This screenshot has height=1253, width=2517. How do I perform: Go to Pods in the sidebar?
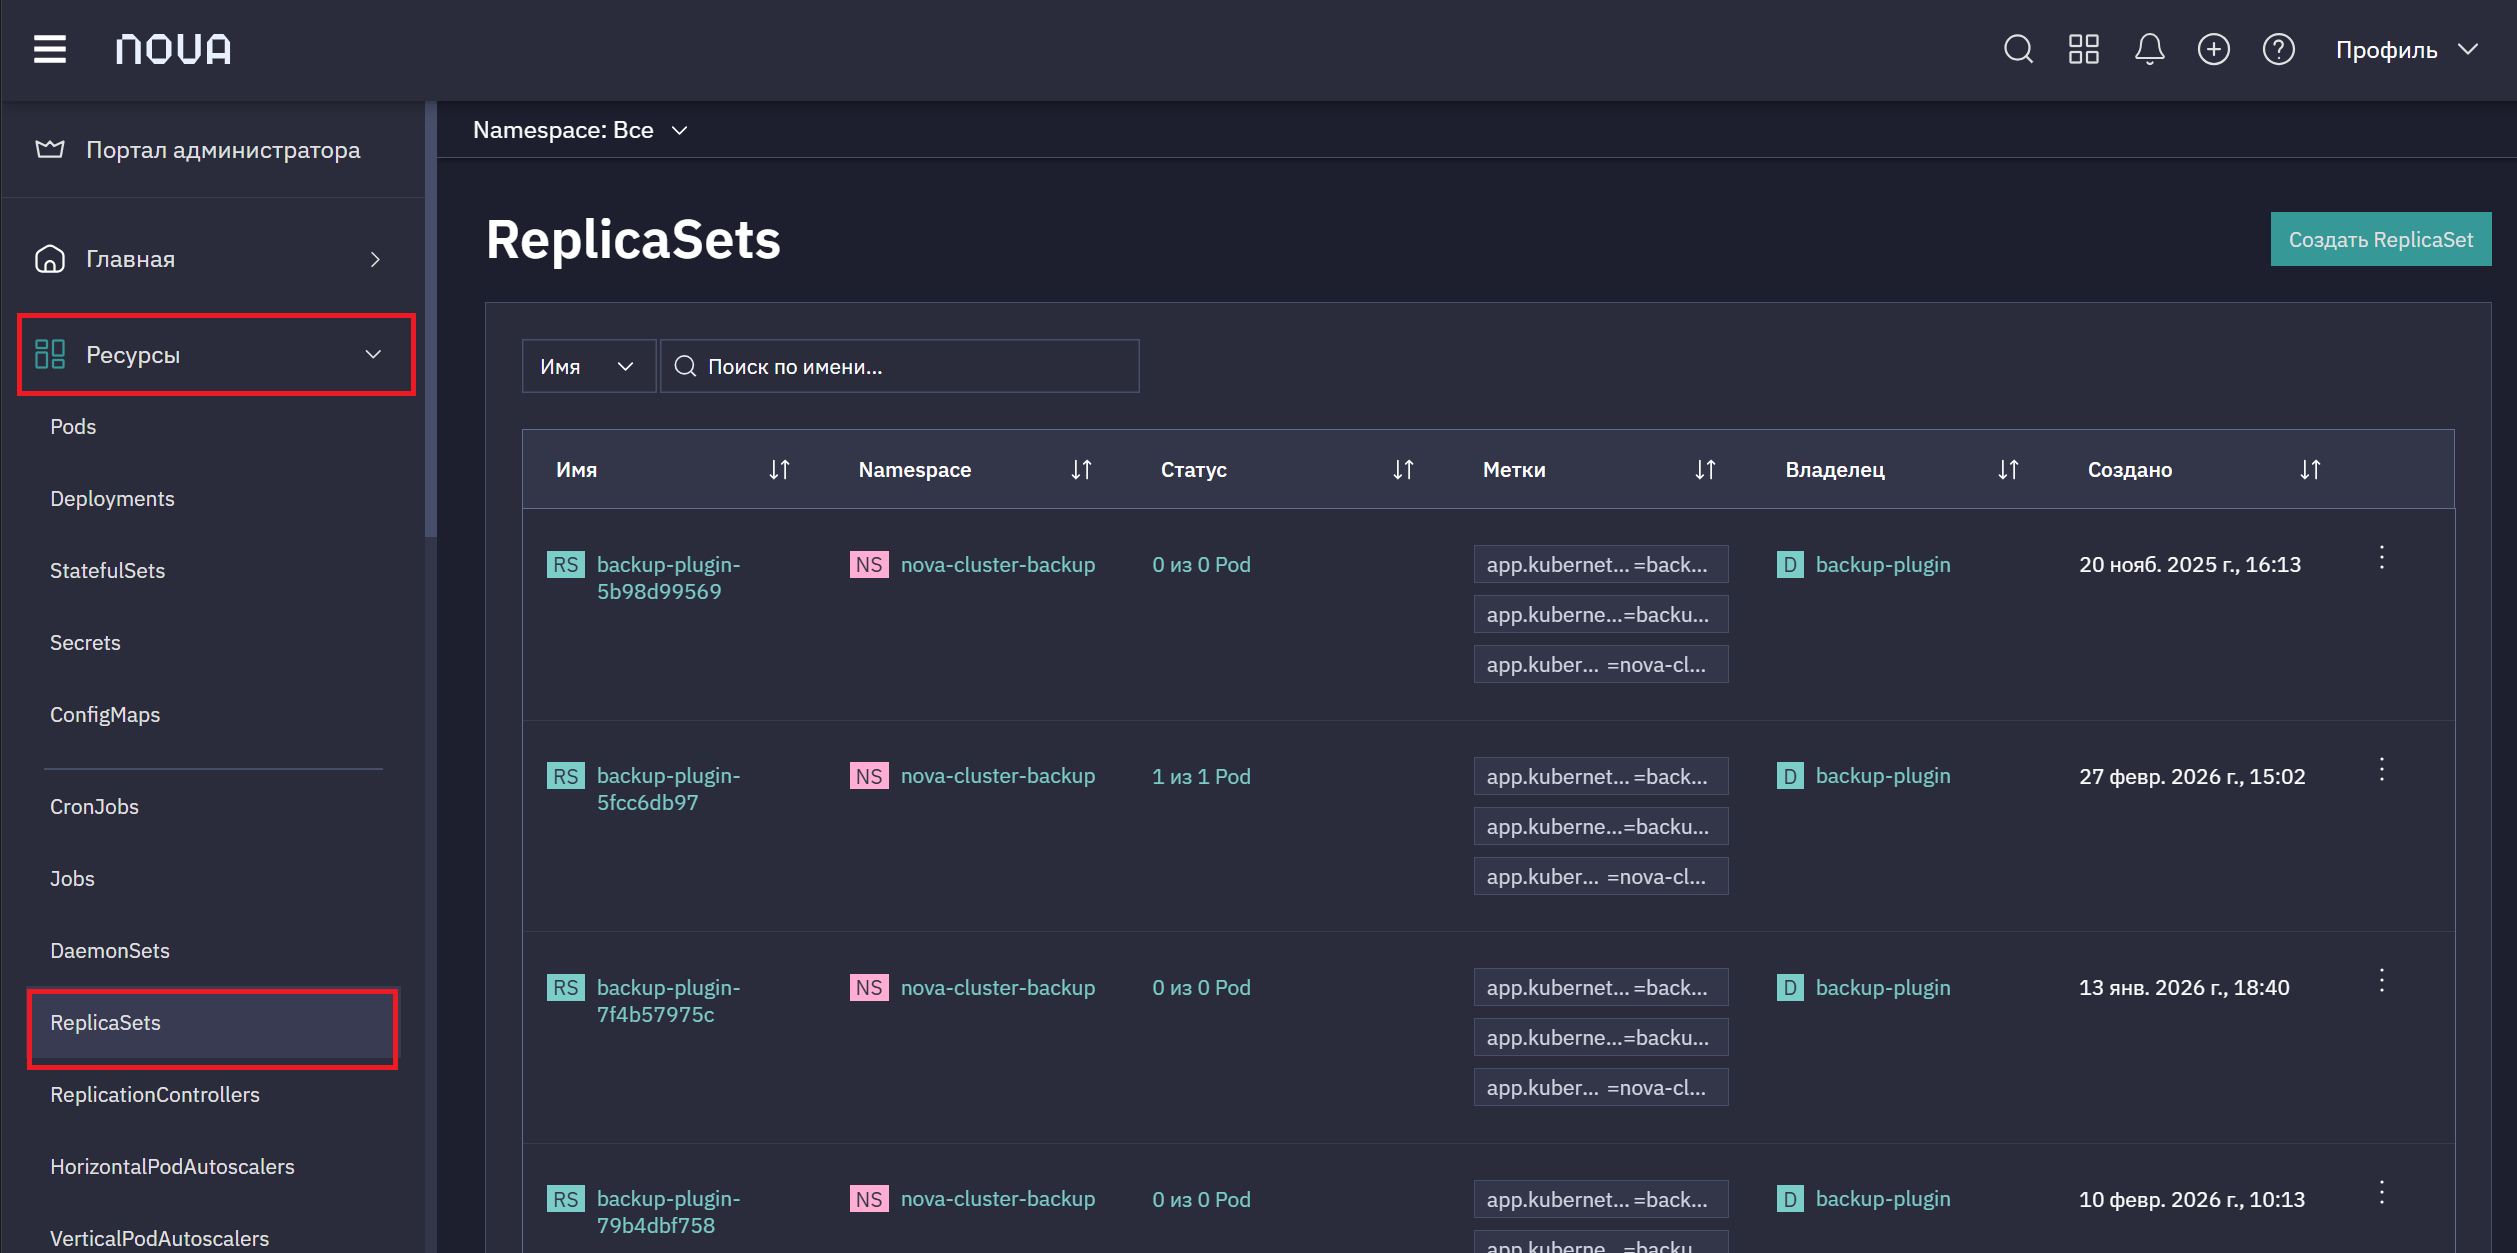click(x=73, y=427)
